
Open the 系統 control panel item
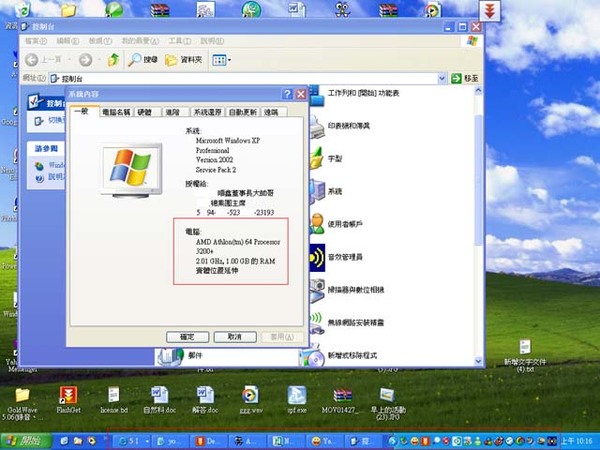(x=326, y=191)
